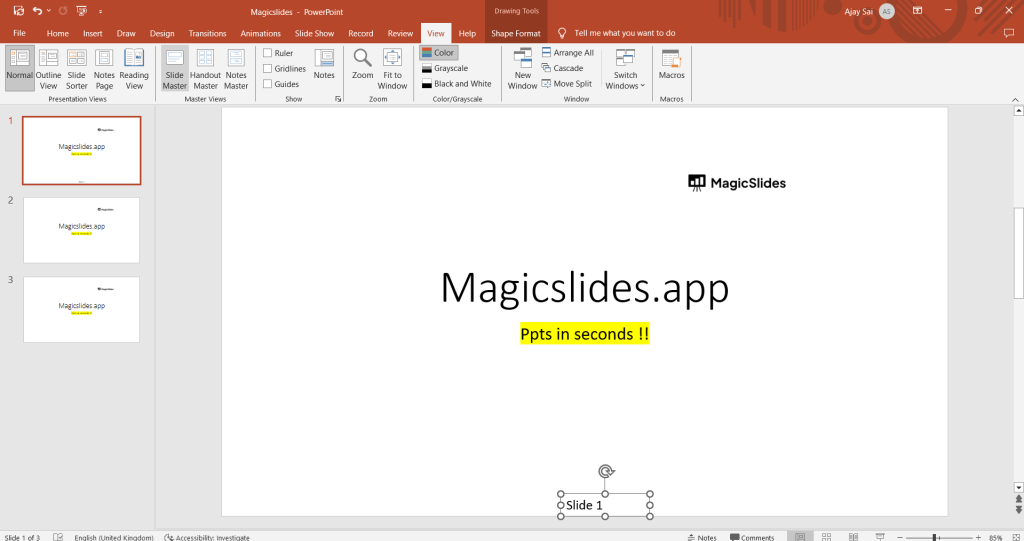Switch to the Transitions tab
The height and width of the screenshot is (541, 1024).
208,33
